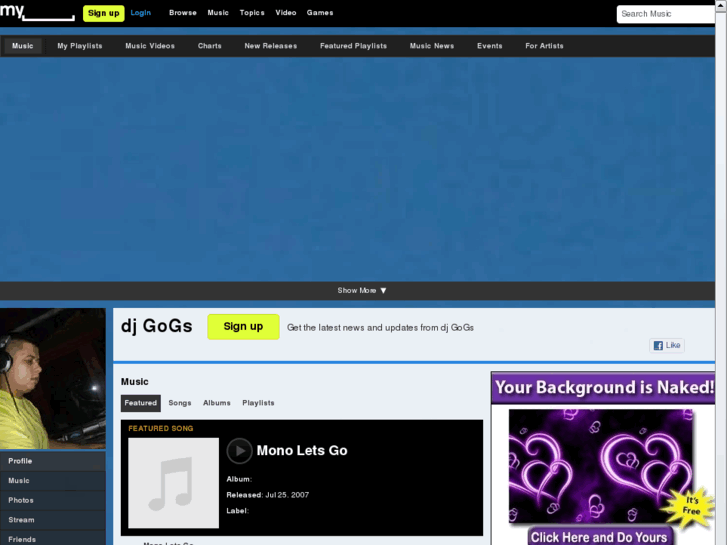727x545 pixels.
Task: Open the Login link
Action: pos(140,13)
